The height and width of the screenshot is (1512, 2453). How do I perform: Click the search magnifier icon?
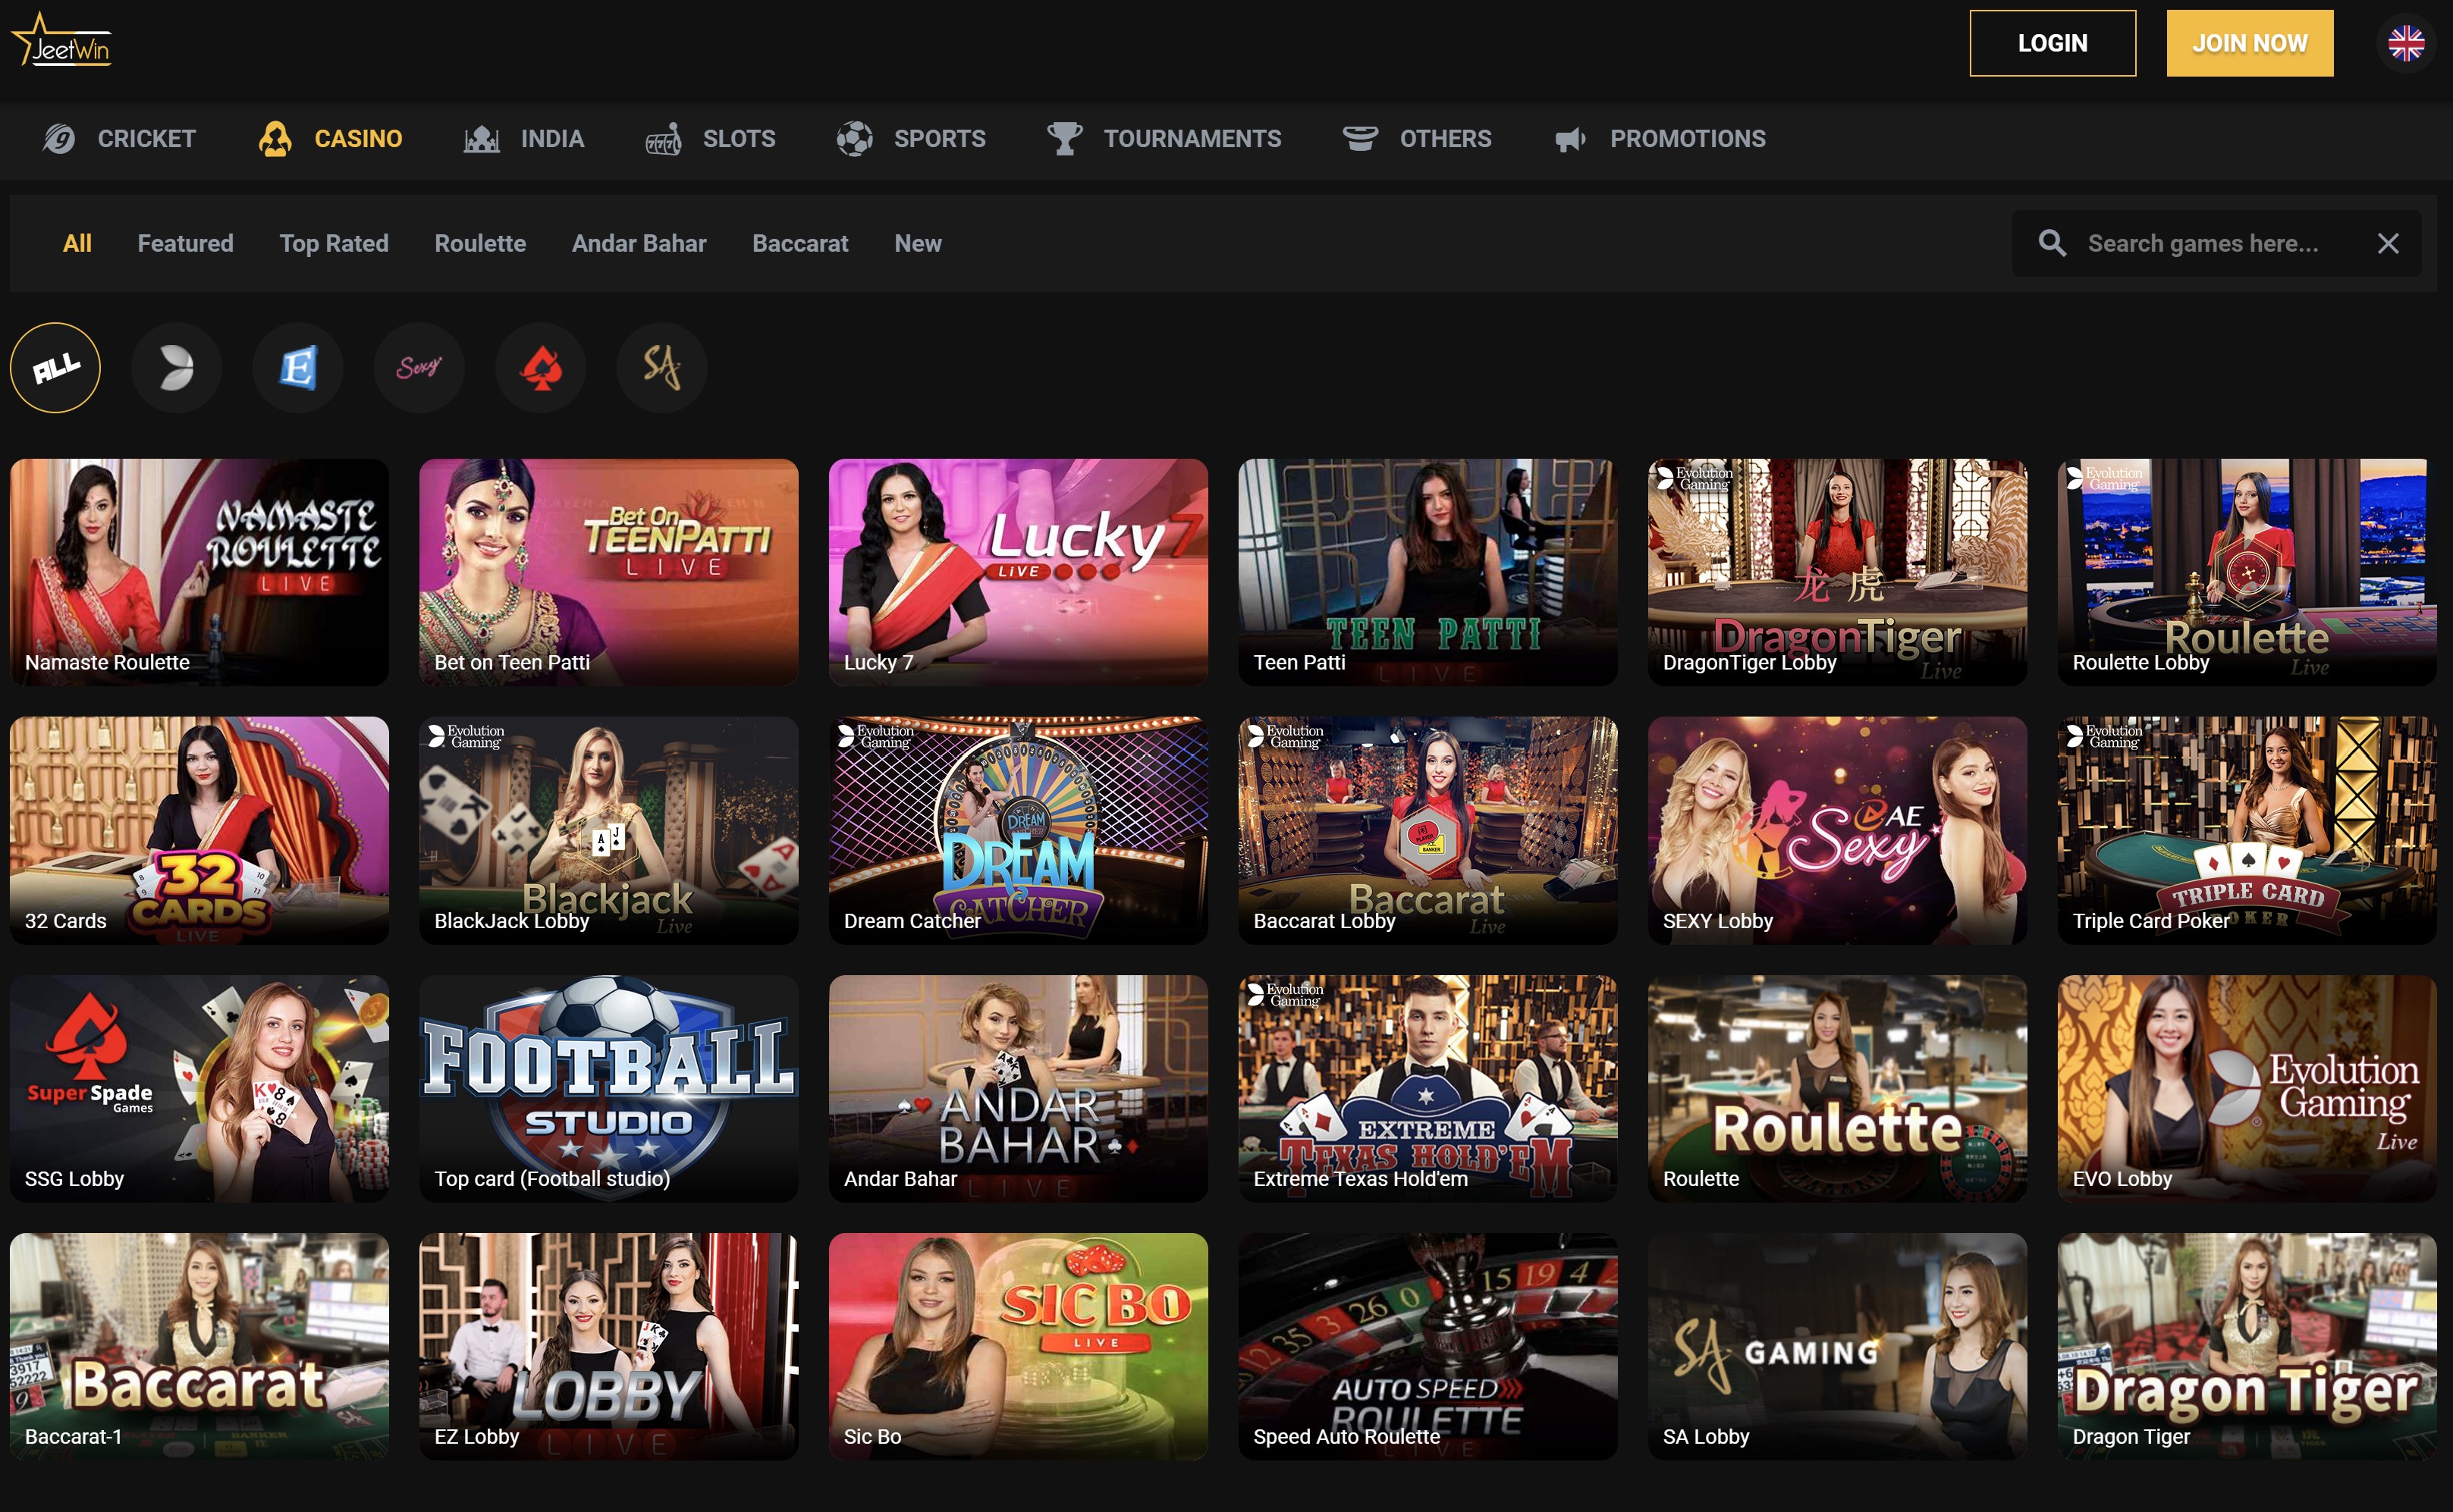click(x=2052, y=243)
